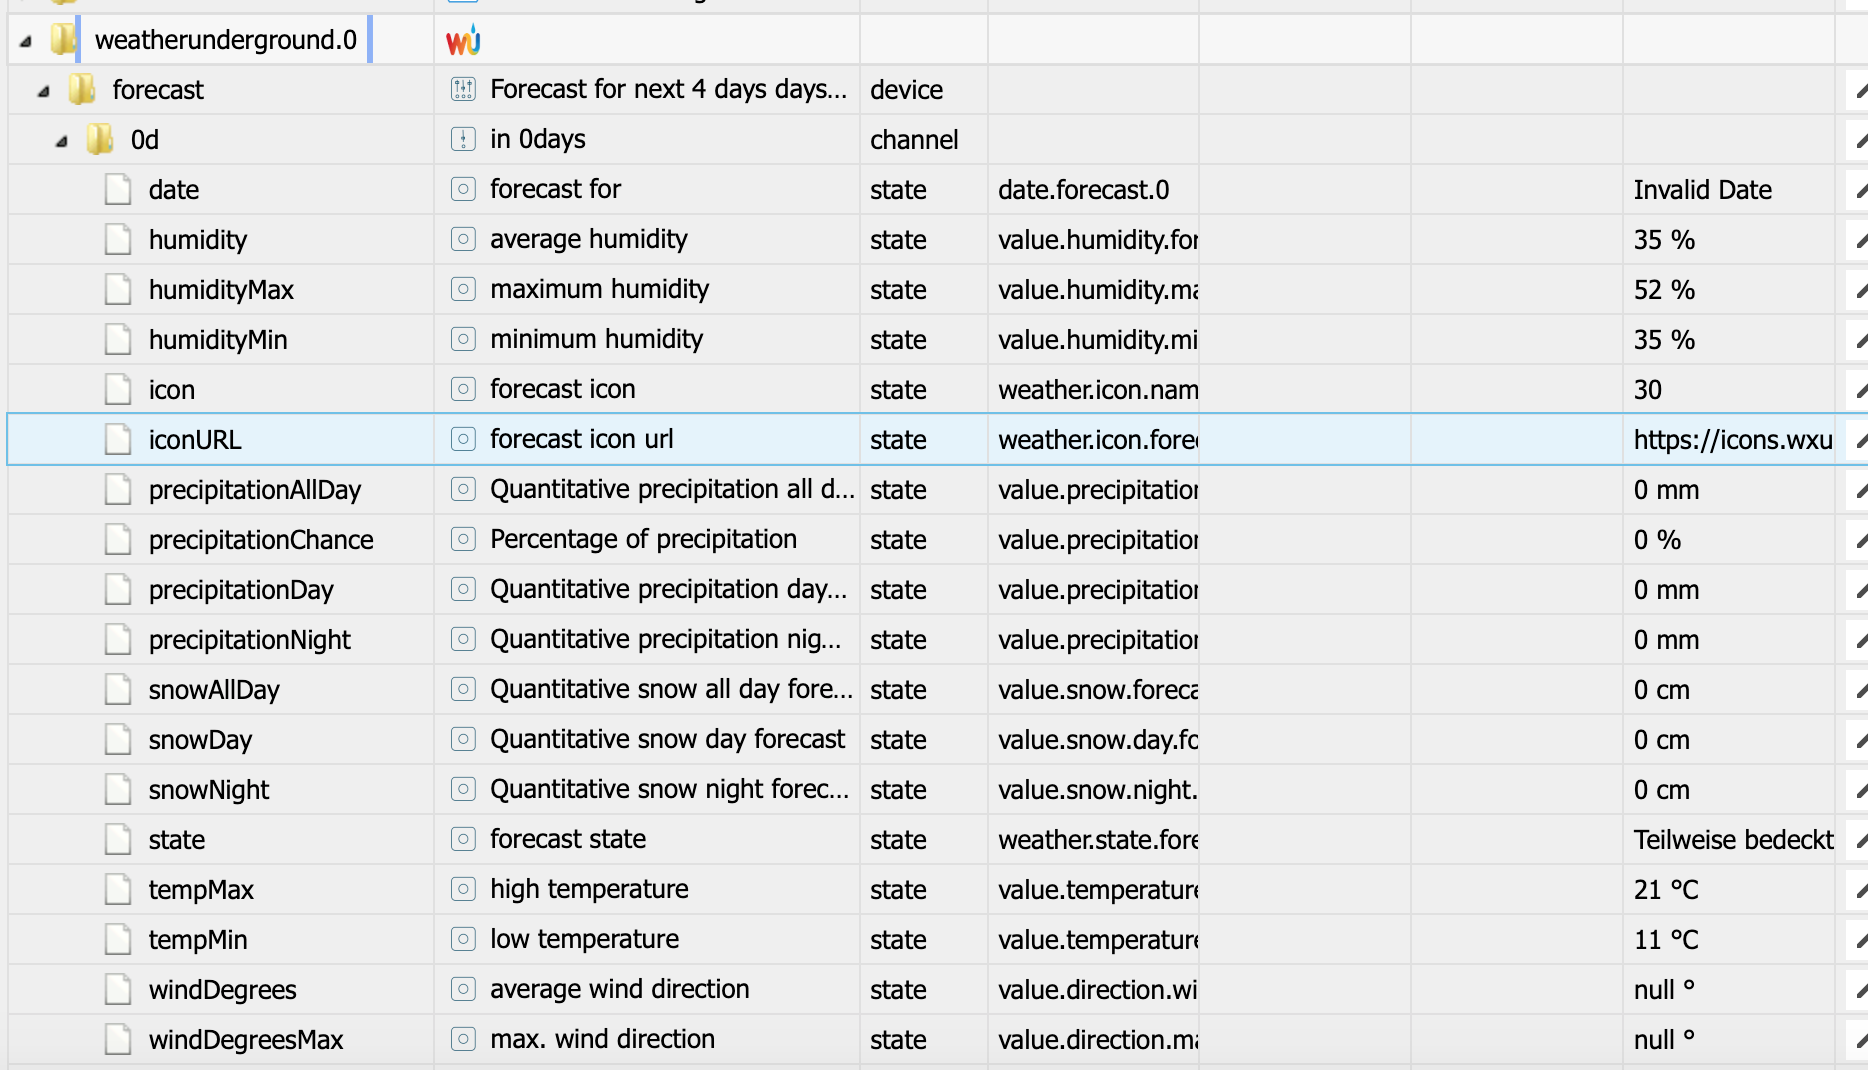Click the 'Invalid Date' value cell
Image resolution: width=1868 pixels, height=1070 pixels.
(x=1702, y=190)
